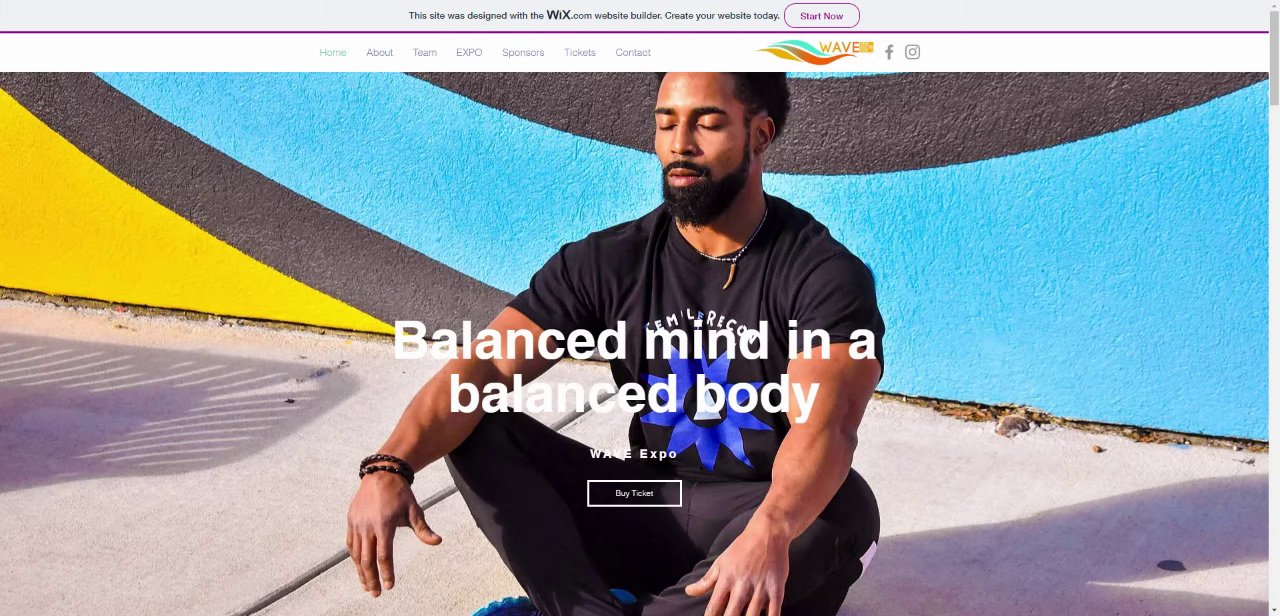1280x616 pixels.
Task: Go to the Contact page
Action: 633,52
